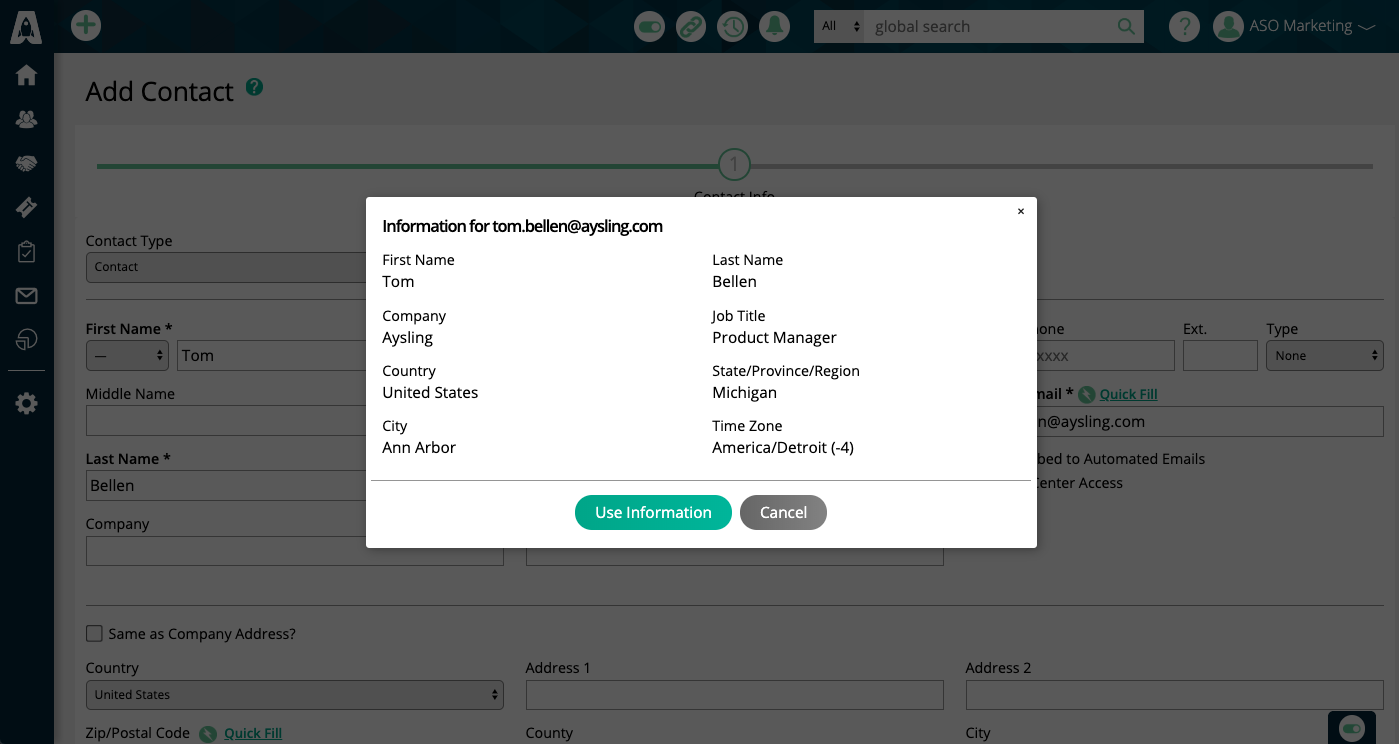Open the notifications bell icon
Image resolution: width=1399 pixels, height=744 pixels.
774,27
